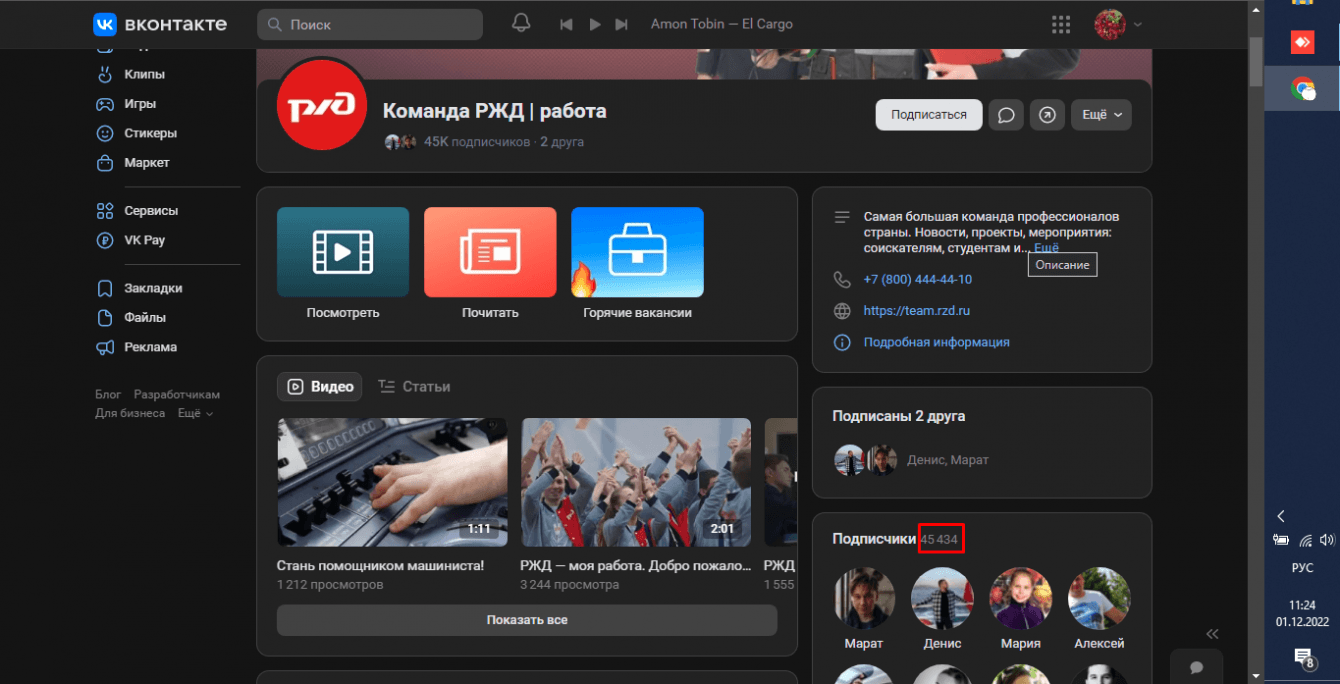Click the Для бизнеса footer link
Viewport: 1340px width, 684px height.
click(x=130, y=413)
